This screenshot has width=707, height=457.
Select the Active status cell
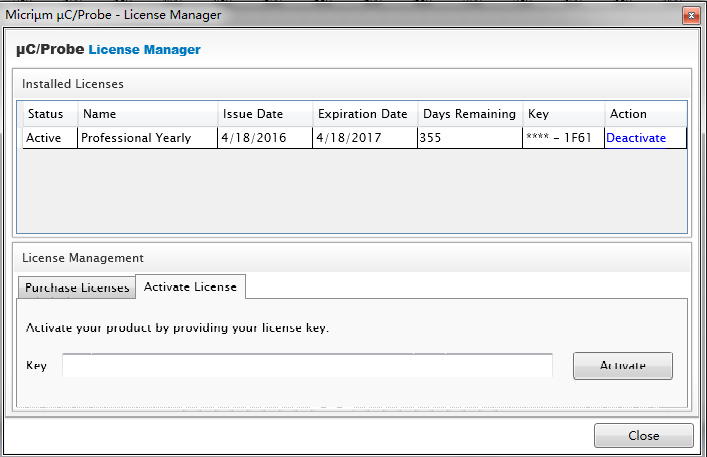[50, 137]
